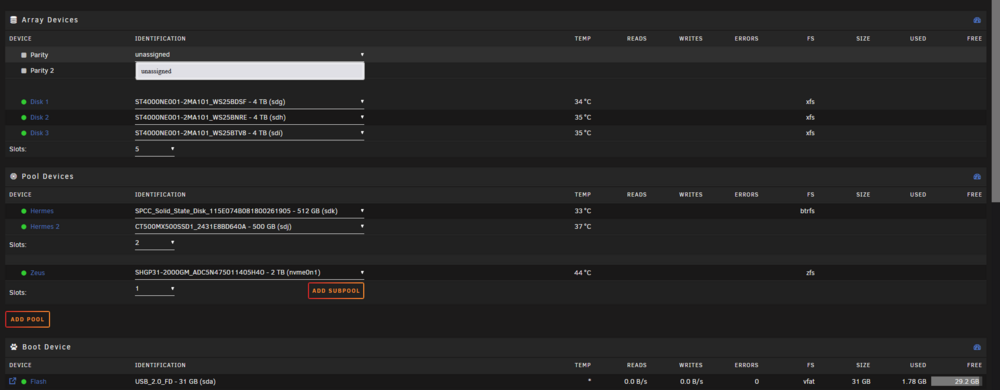Click the Flash free space bar 29.2 GB

[x=957, y=382]
